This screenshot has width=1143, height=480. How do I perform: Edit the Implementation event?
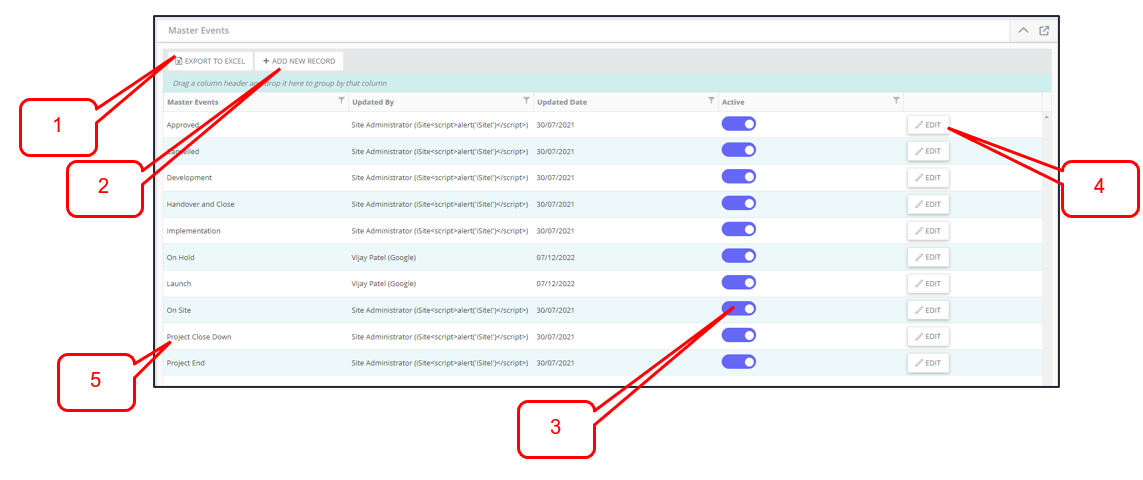point(928,231)
